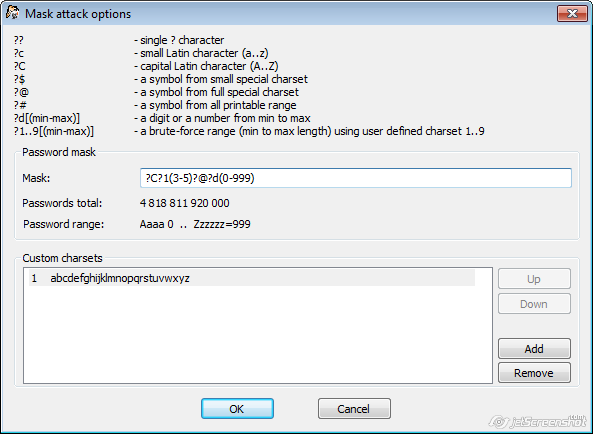Viewport: 593px width, 434px height.
Task: Move the charset Up in the list
Action: pos(534,279)
